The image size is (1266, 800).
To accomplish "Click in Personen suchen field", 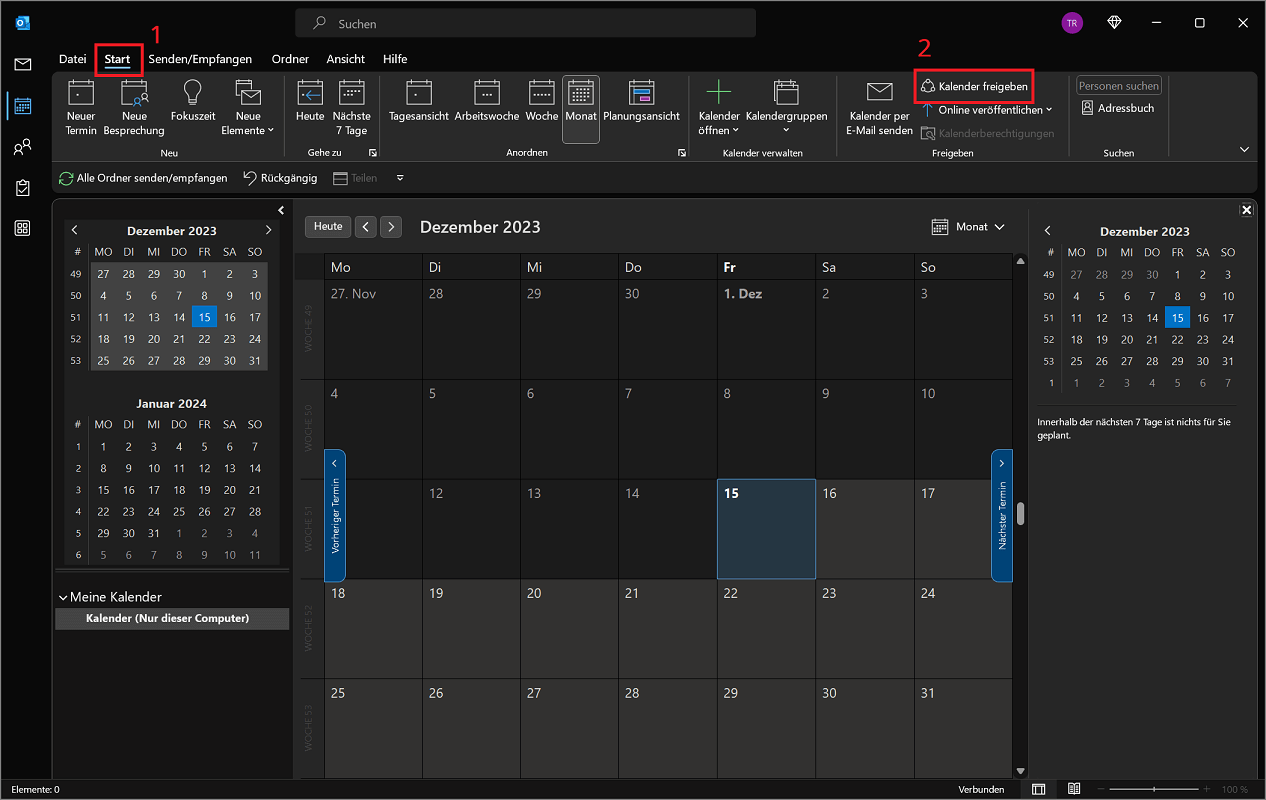I will pos(1119,86).
